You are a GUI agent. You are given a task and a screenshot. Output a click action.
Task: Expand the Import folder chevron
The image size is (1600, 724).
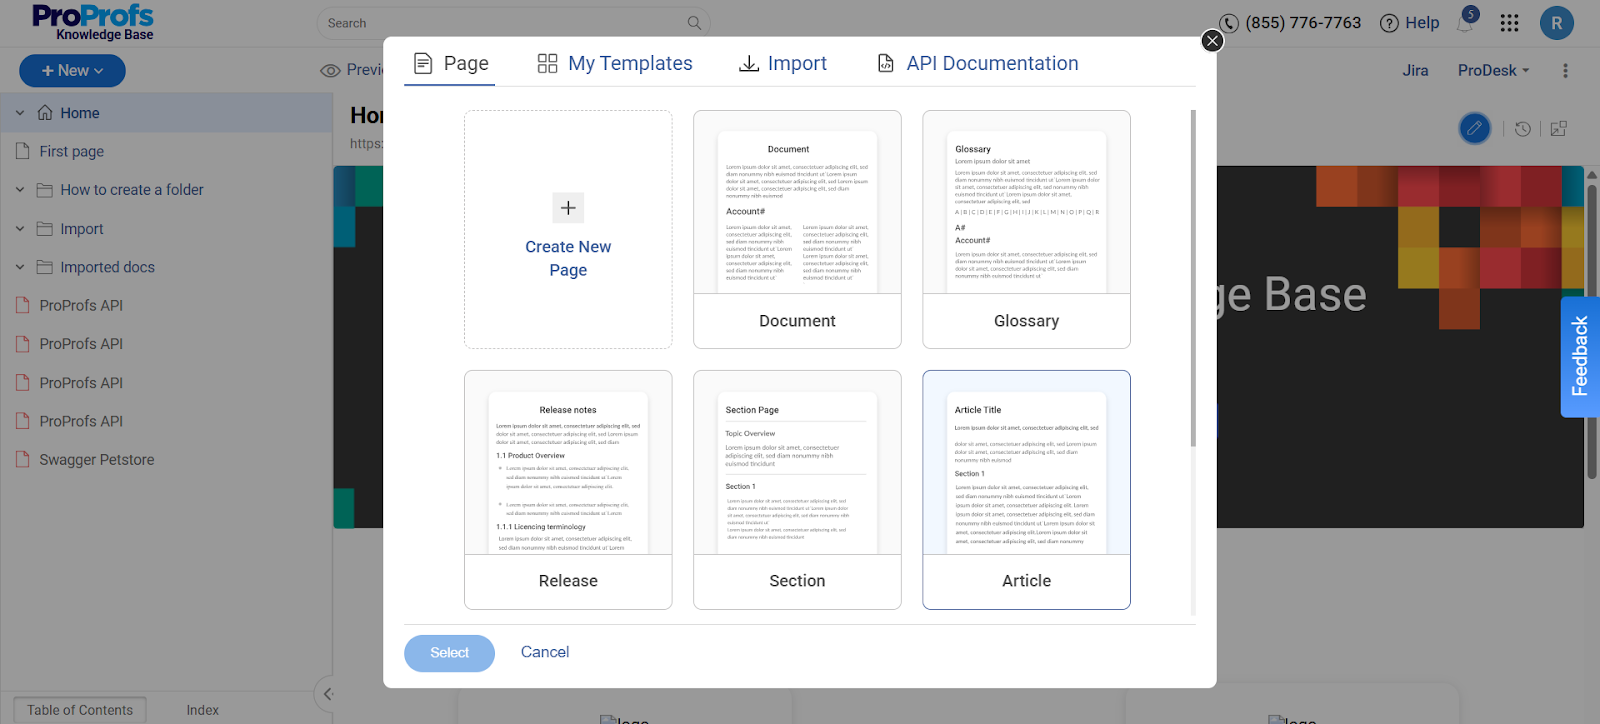20,229
